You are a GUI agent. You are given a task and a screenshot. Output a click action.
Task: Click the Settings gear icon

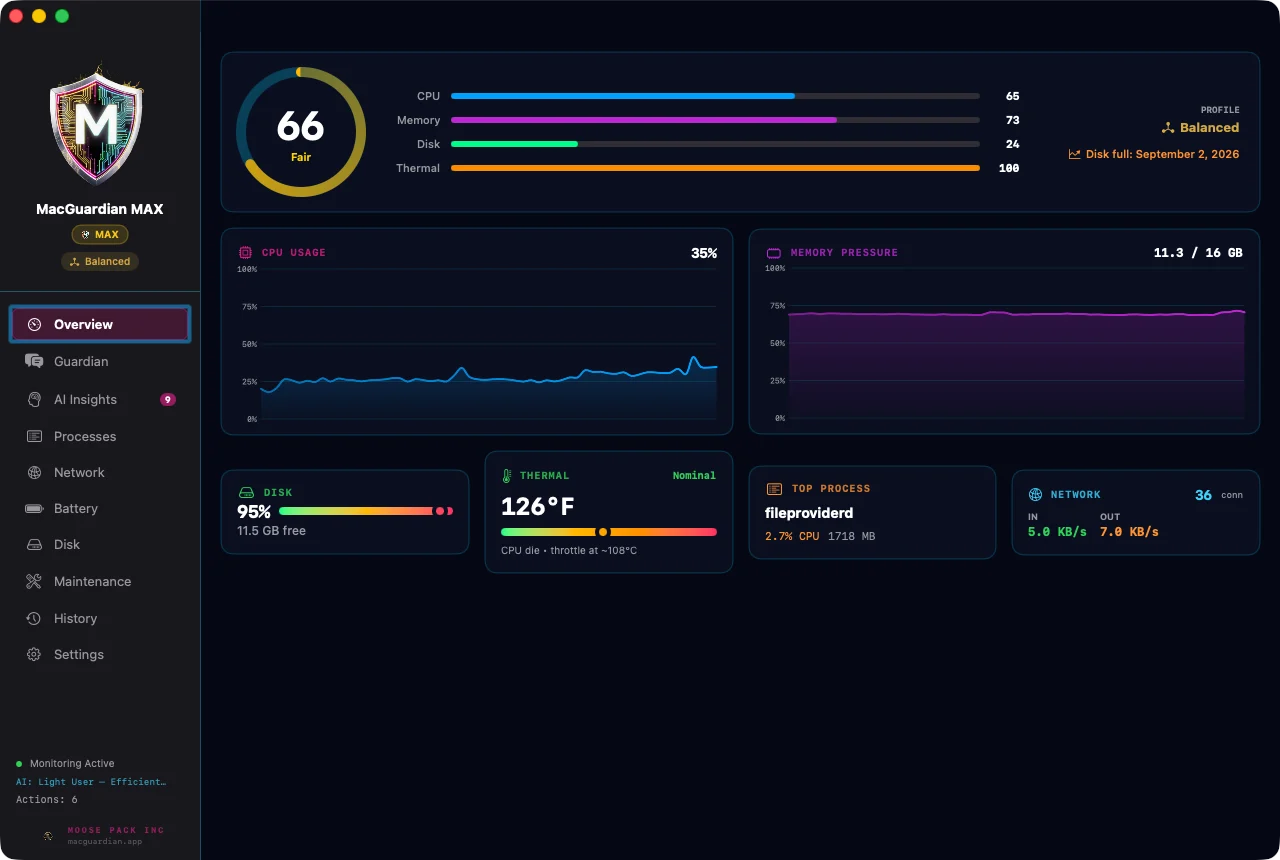click(x=34, y=654)
